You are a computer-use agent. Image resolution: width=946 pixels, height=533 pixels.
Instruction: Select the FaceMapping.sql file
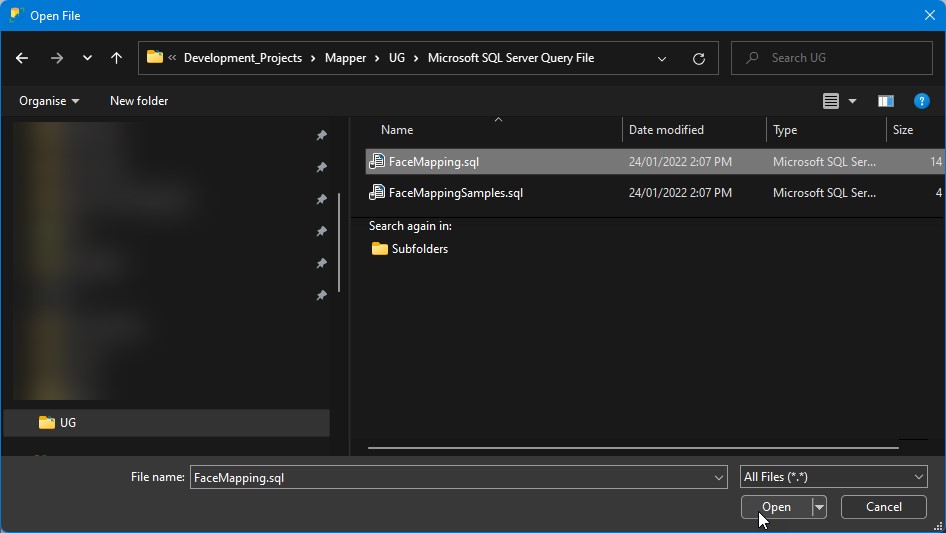(x=434, y=162)
